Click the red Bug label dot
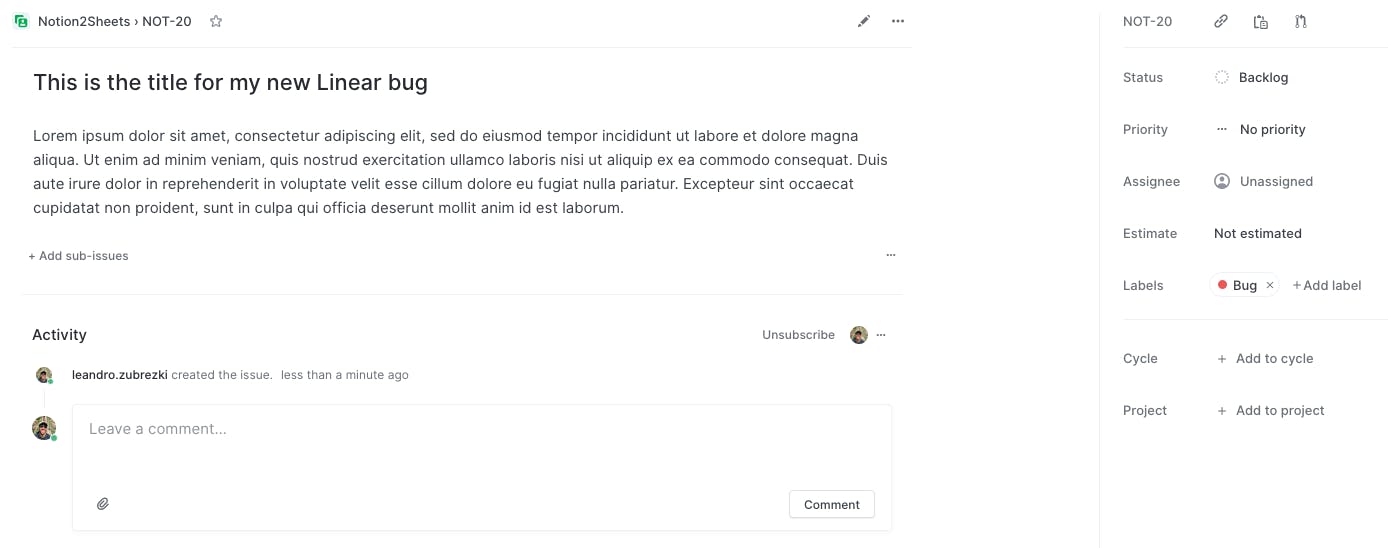 click(1222, 285)
